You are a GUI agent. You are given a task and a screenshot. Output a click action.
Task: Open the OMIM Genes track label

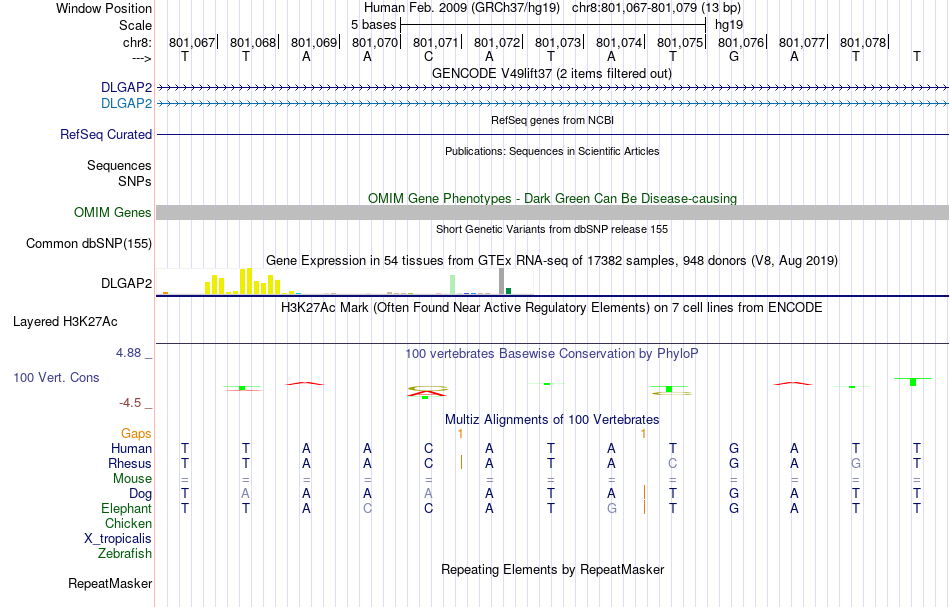(x=112, y=213)
